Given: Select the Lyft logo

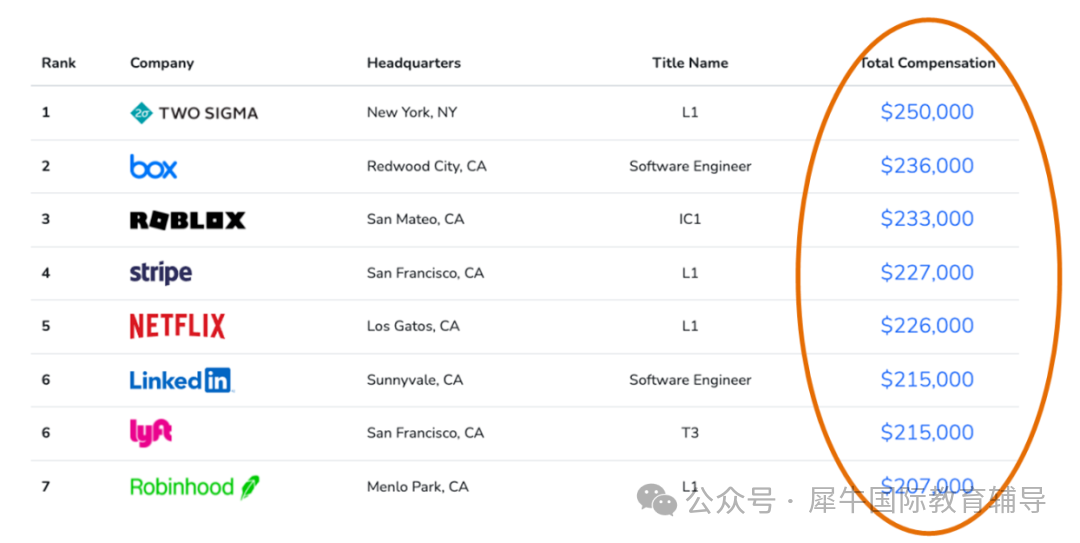Looking at the screenshot, I should [151, 432].
